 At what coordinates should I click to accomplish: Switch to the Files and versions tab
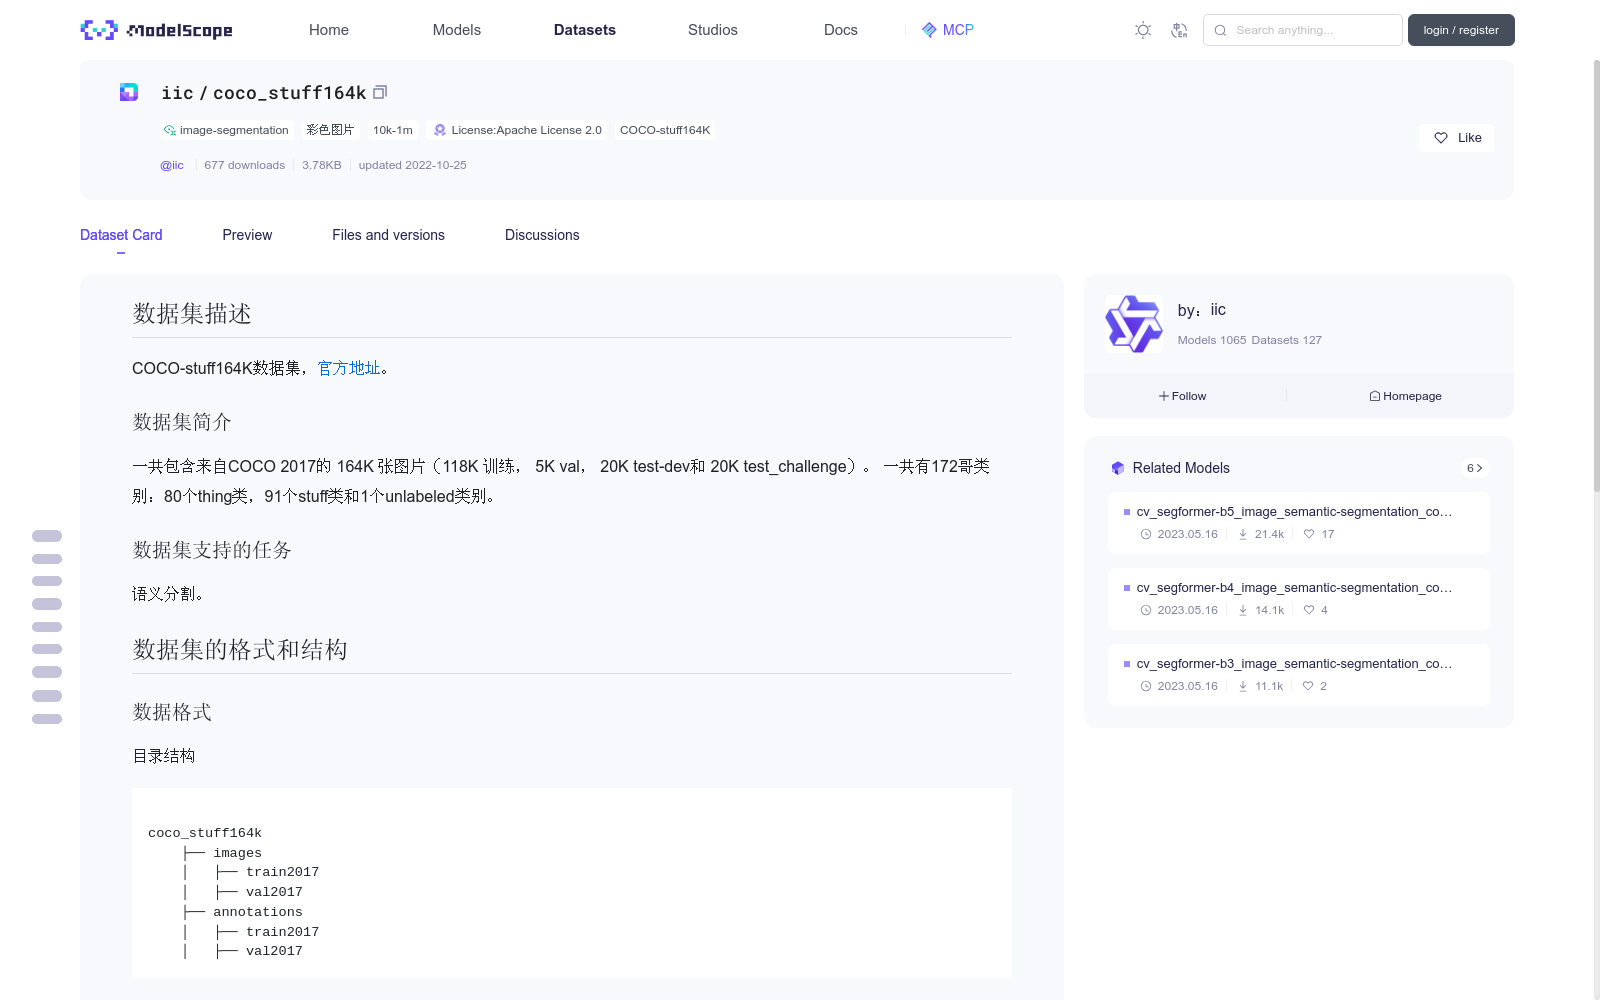click(x=388, y=235)
